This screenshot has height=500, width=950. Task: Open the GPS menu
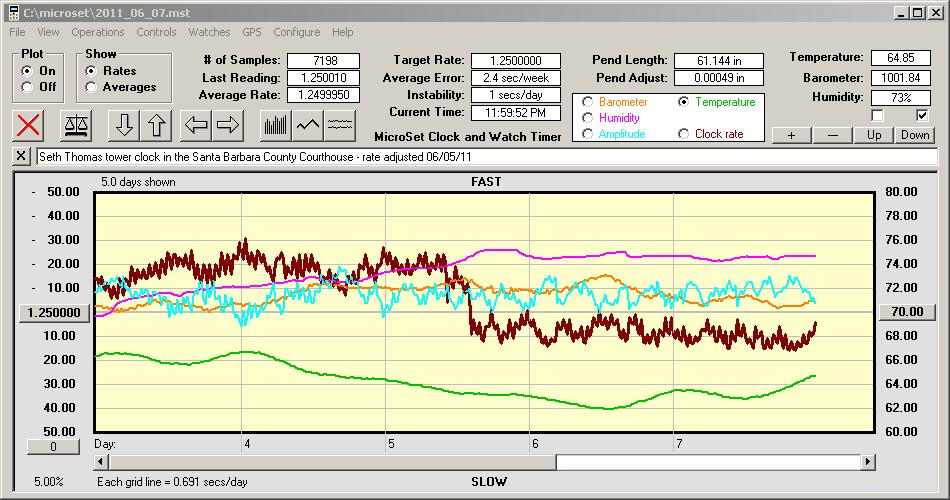(251, 32)
